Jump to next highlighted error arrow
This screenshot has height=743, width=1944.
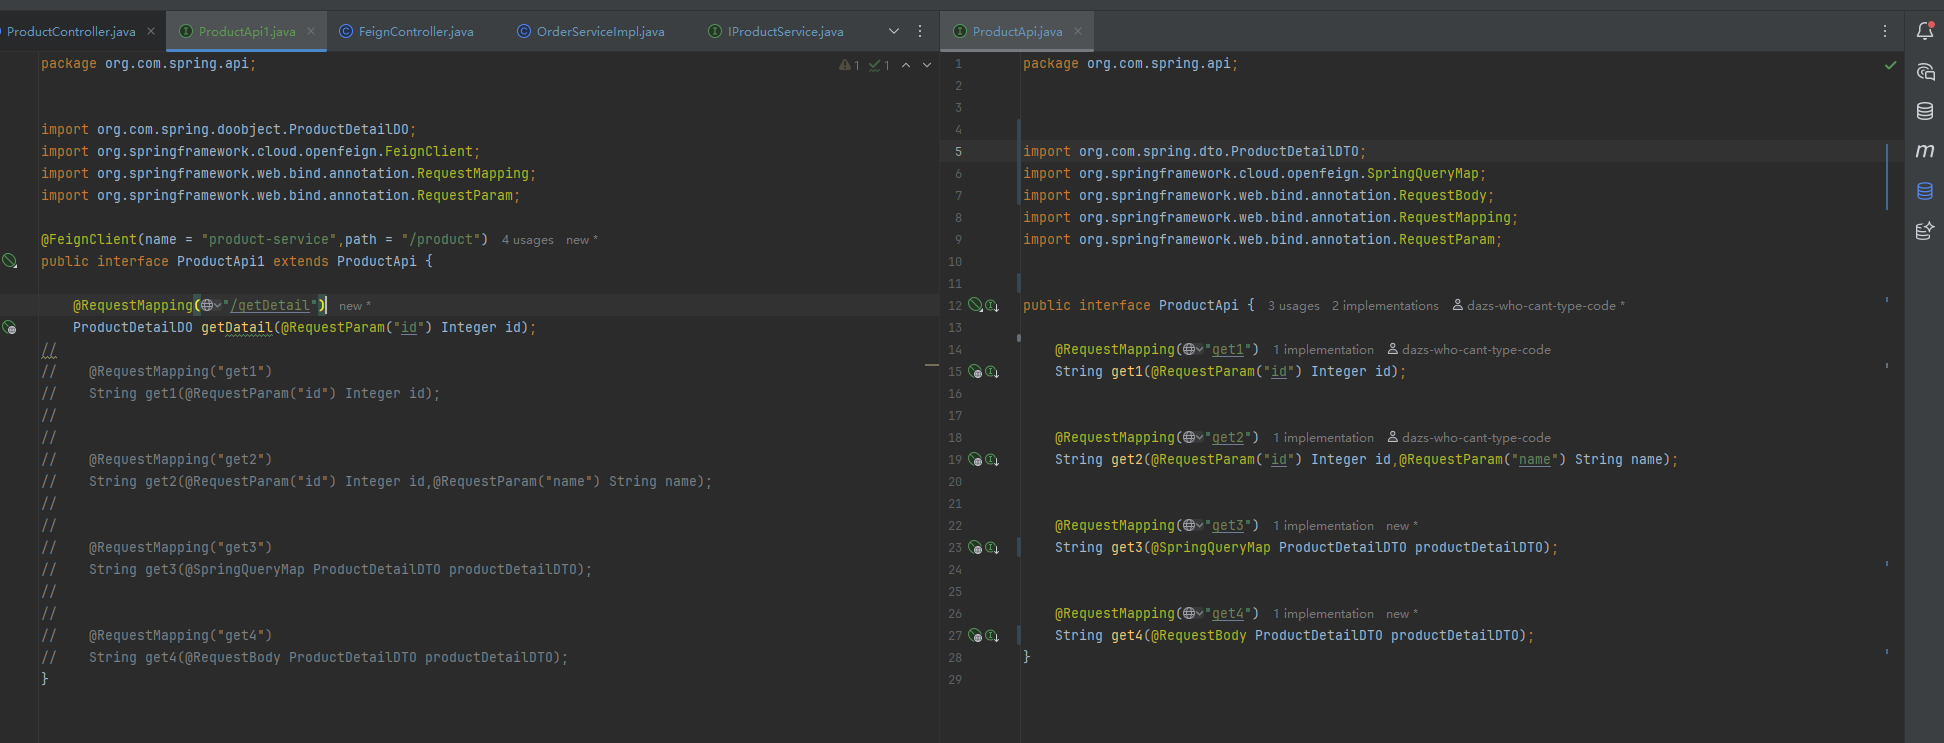[927, 65]
